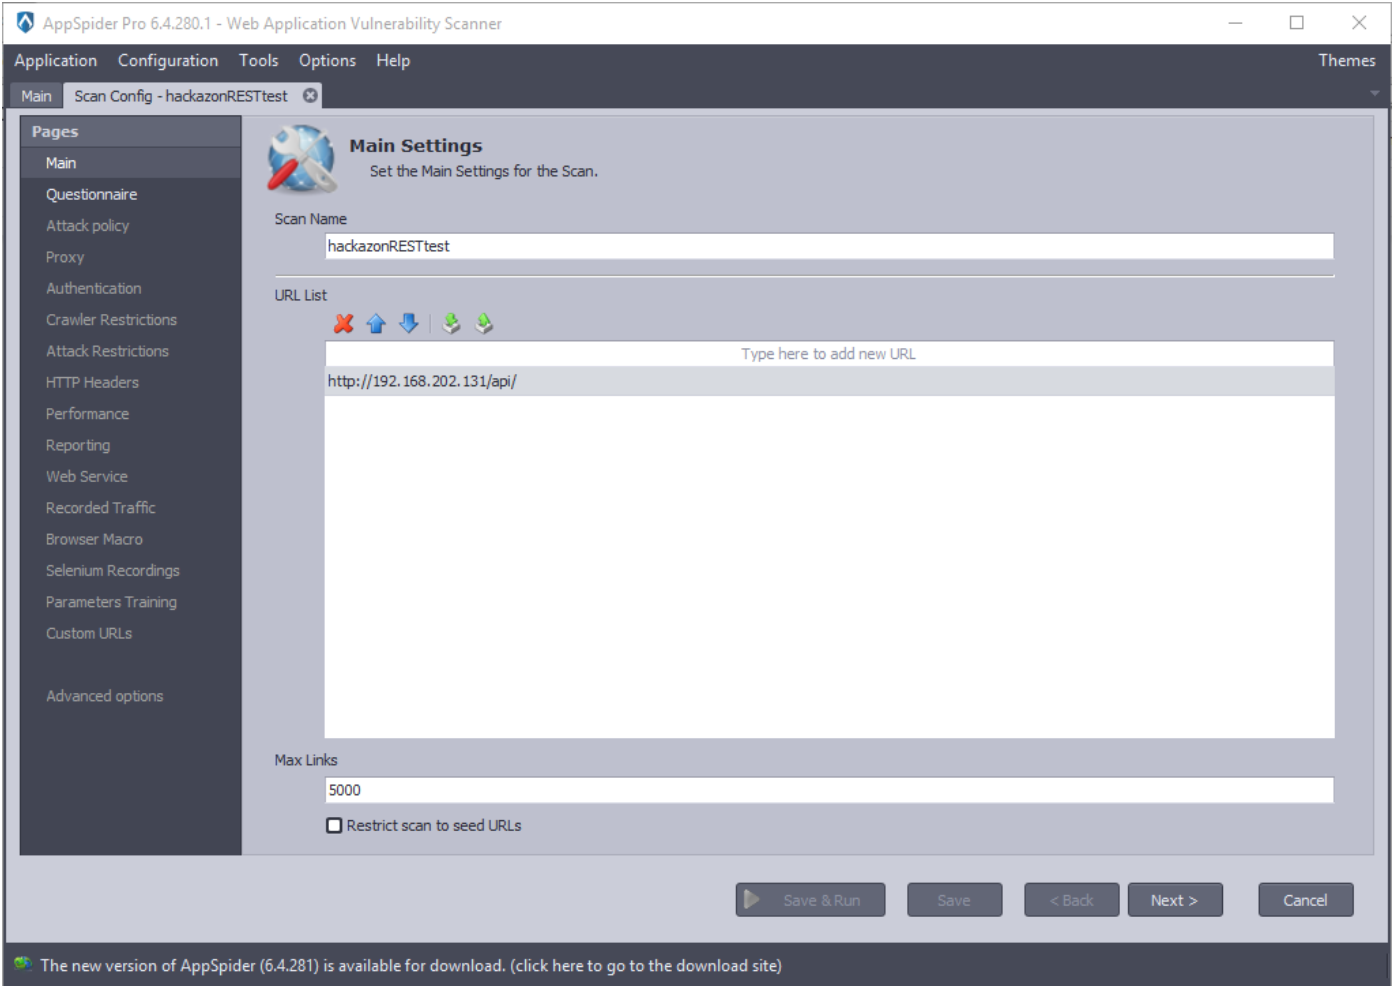Open the Configuration menu
Screen dimensions: 1394x986
point(168,60)
